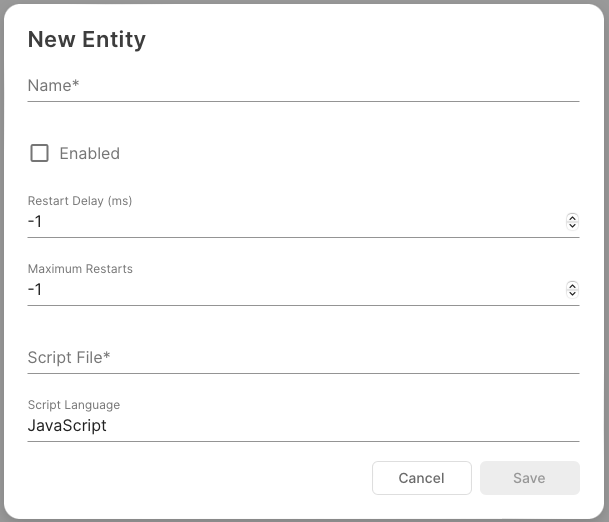Click the Maximum Restarts label

80,269
